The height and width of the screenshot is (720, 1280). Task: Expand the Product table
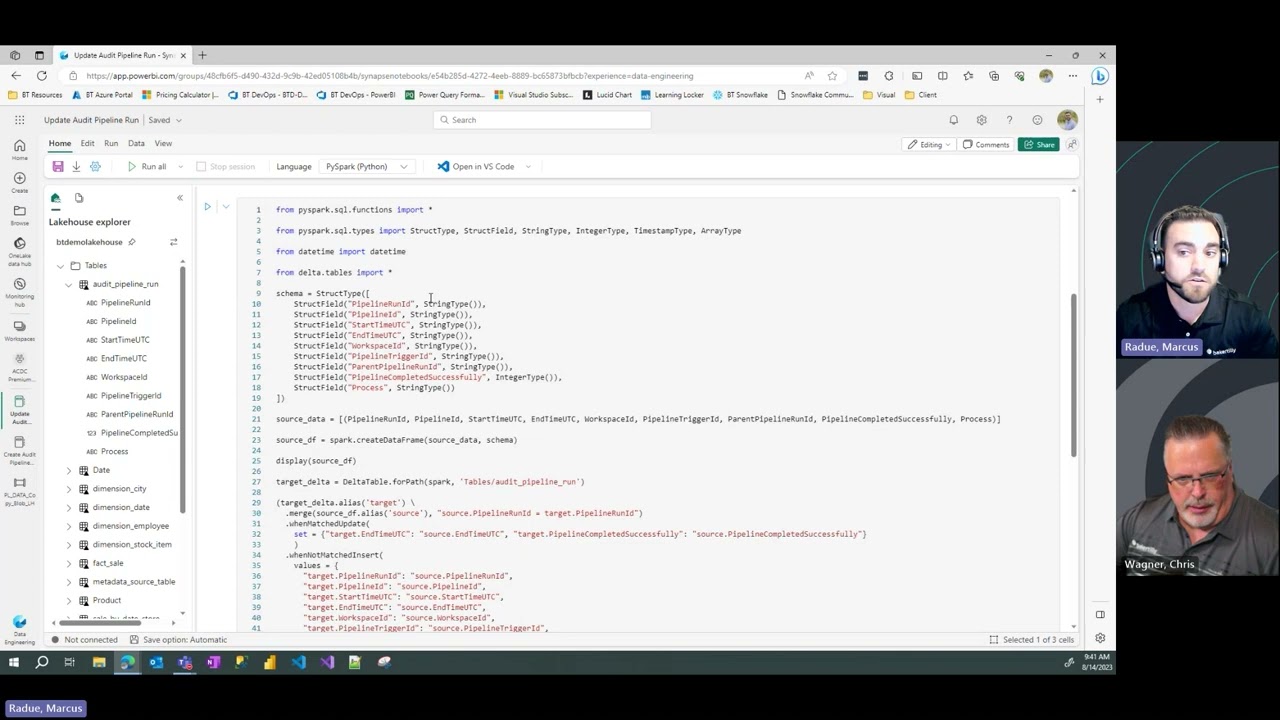[69, 600]
